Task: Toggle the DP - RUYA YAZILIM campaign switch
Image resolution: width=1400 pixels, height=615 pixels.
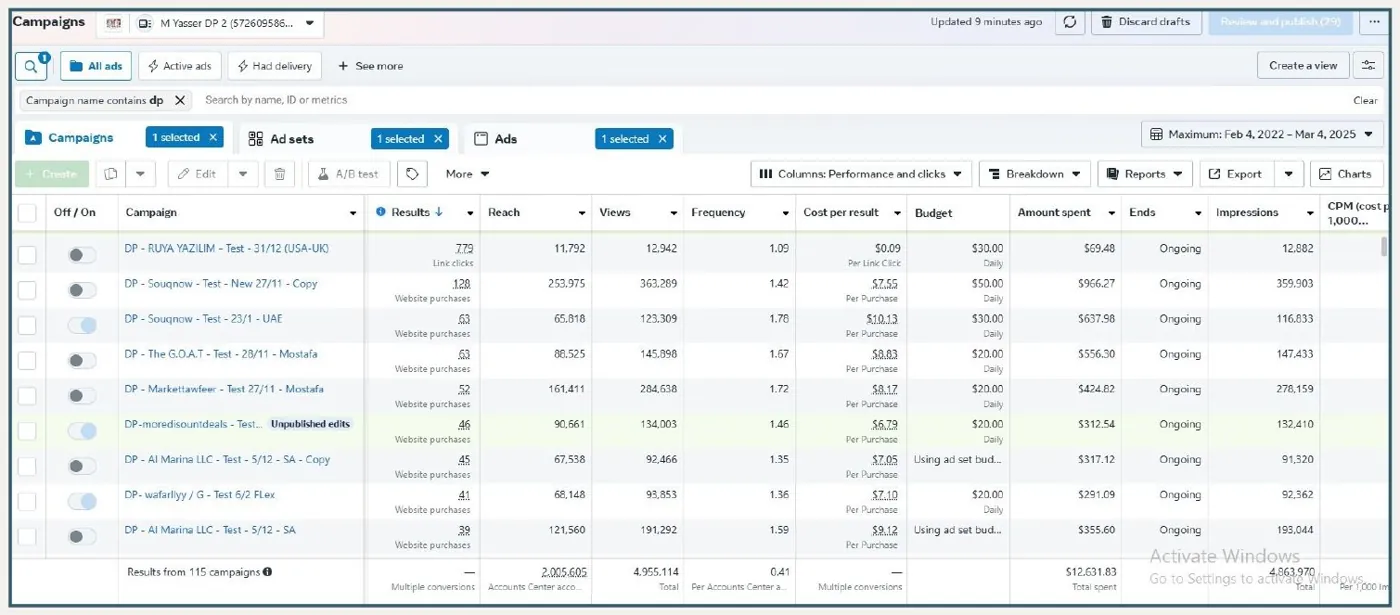Action: coord(82,255)
